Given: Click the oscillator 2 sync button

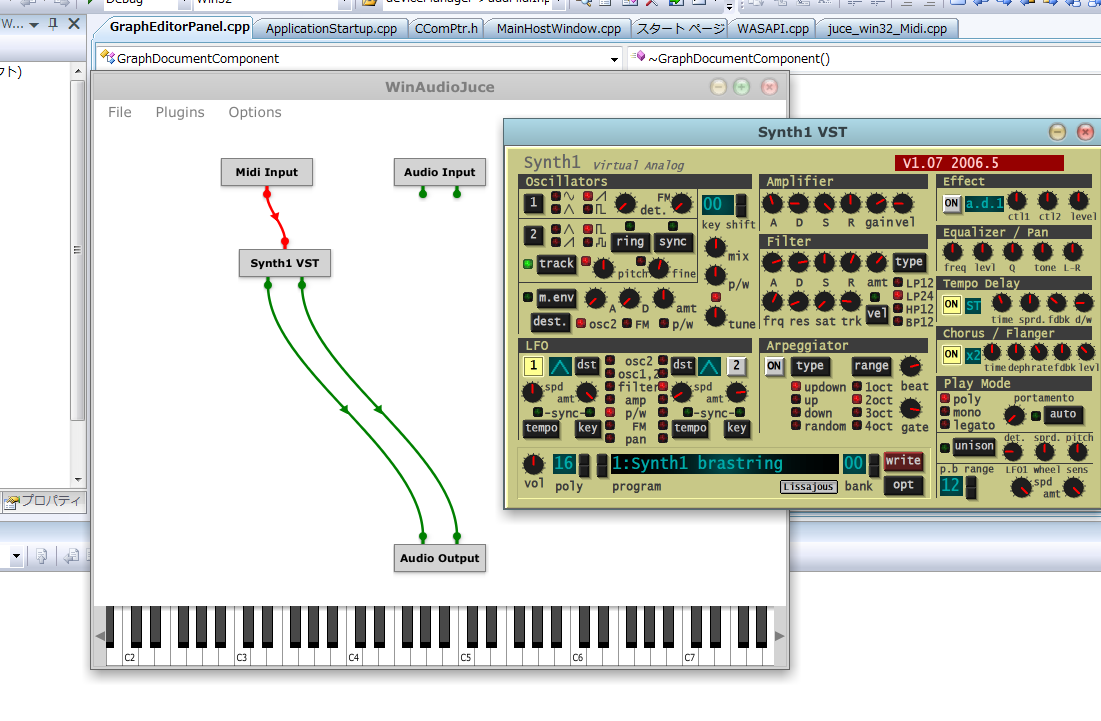Looking at the screenshot, I should click(x=673, y=242).
